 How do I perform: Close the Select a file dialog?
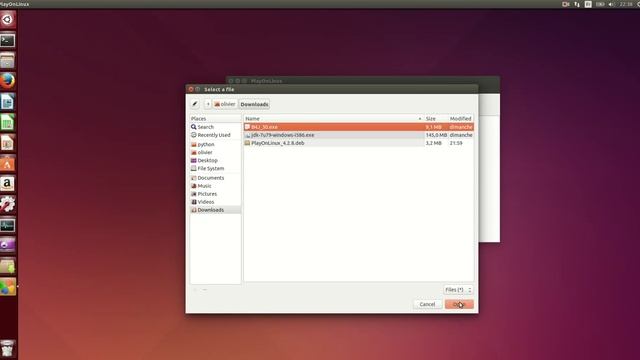click(191, 89)
